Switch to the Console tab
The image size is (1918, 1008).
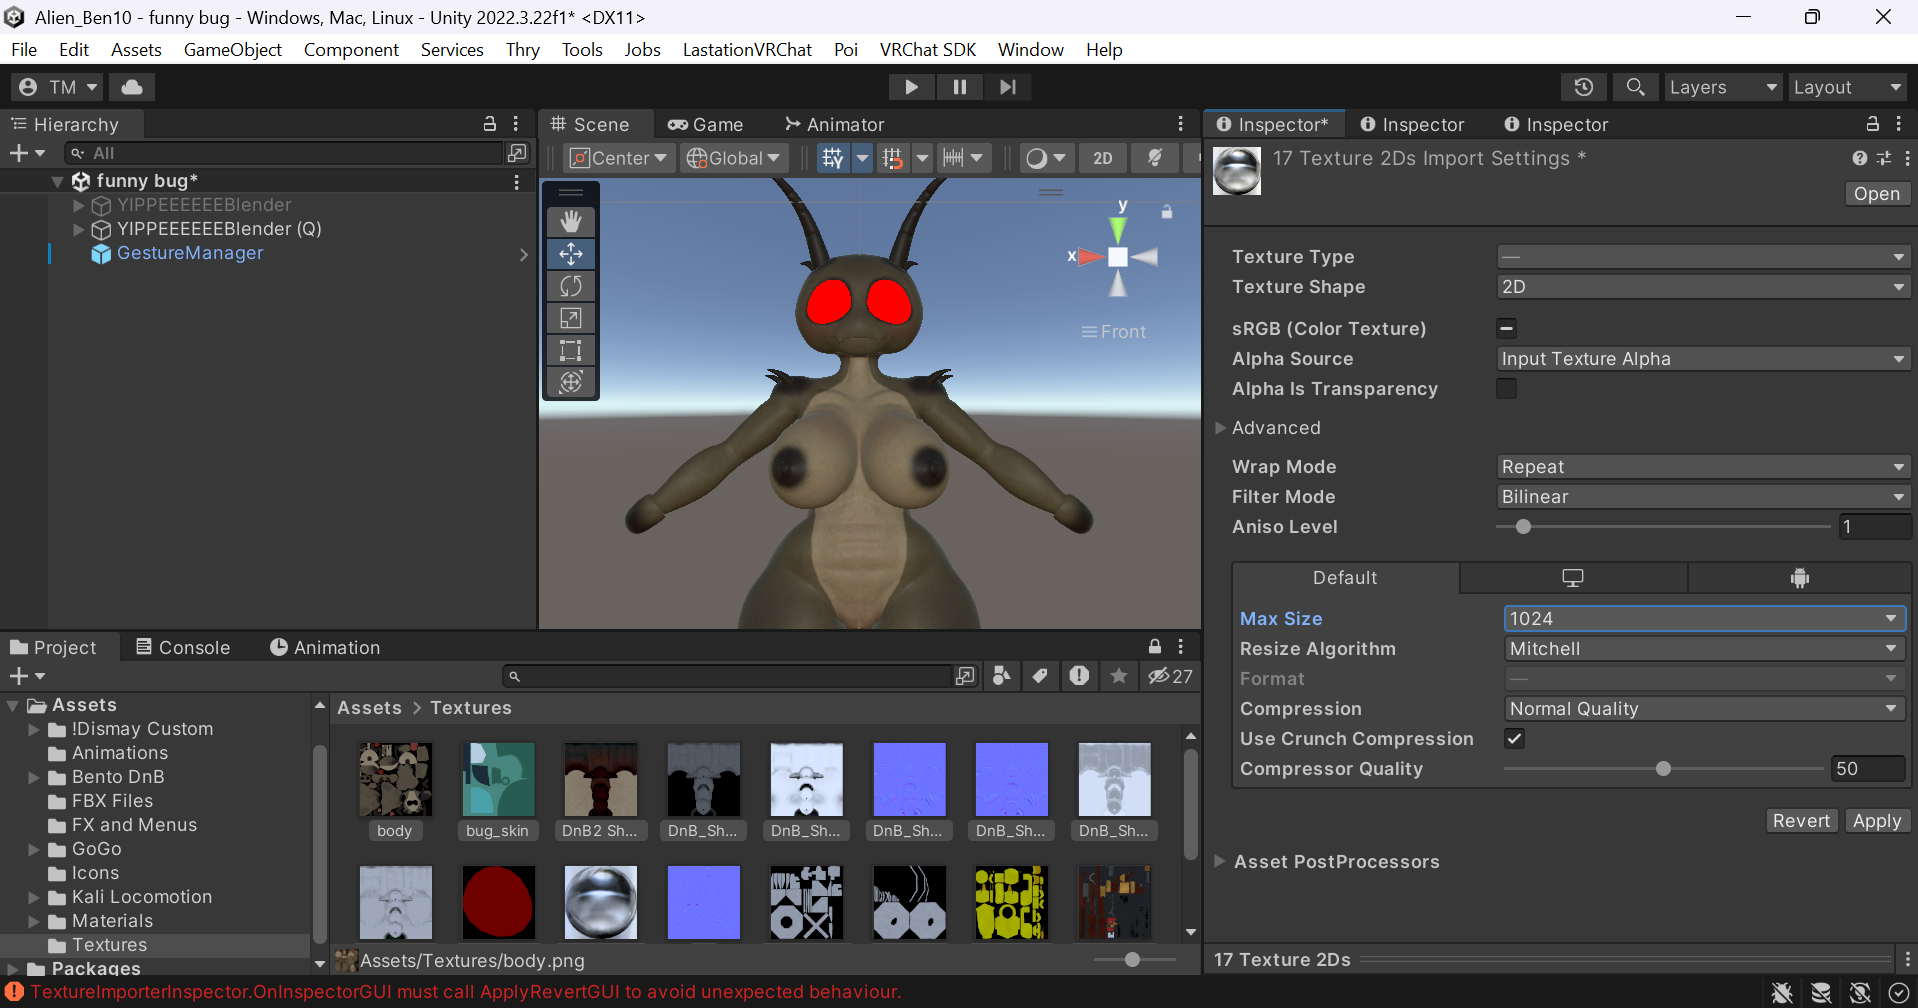point(183,647)
